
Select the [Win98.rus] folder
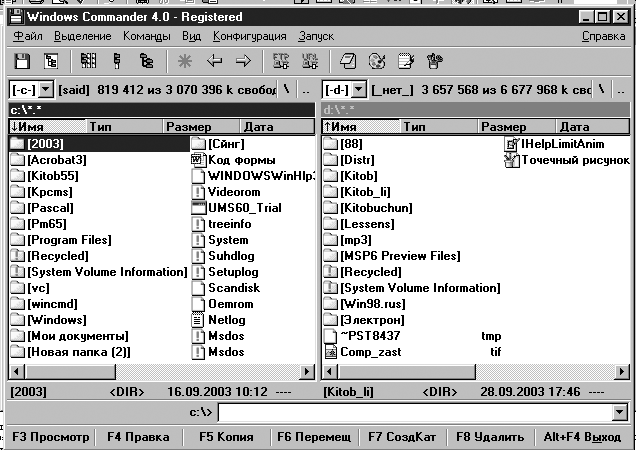[365, 304]
